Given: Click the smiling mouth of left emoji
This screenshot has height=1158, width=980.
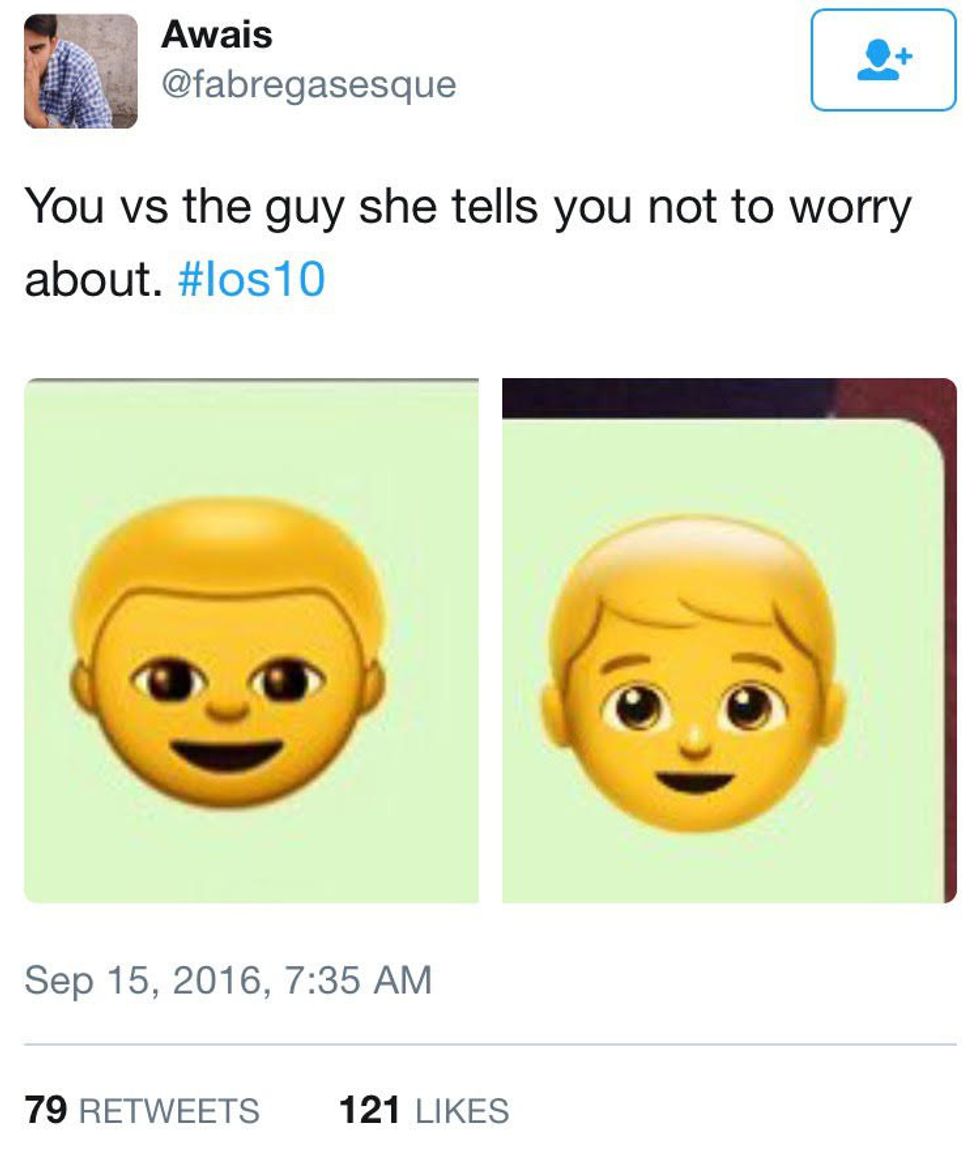Looking at the screenshot, I should pyautogui.click(x=228, y=758).
